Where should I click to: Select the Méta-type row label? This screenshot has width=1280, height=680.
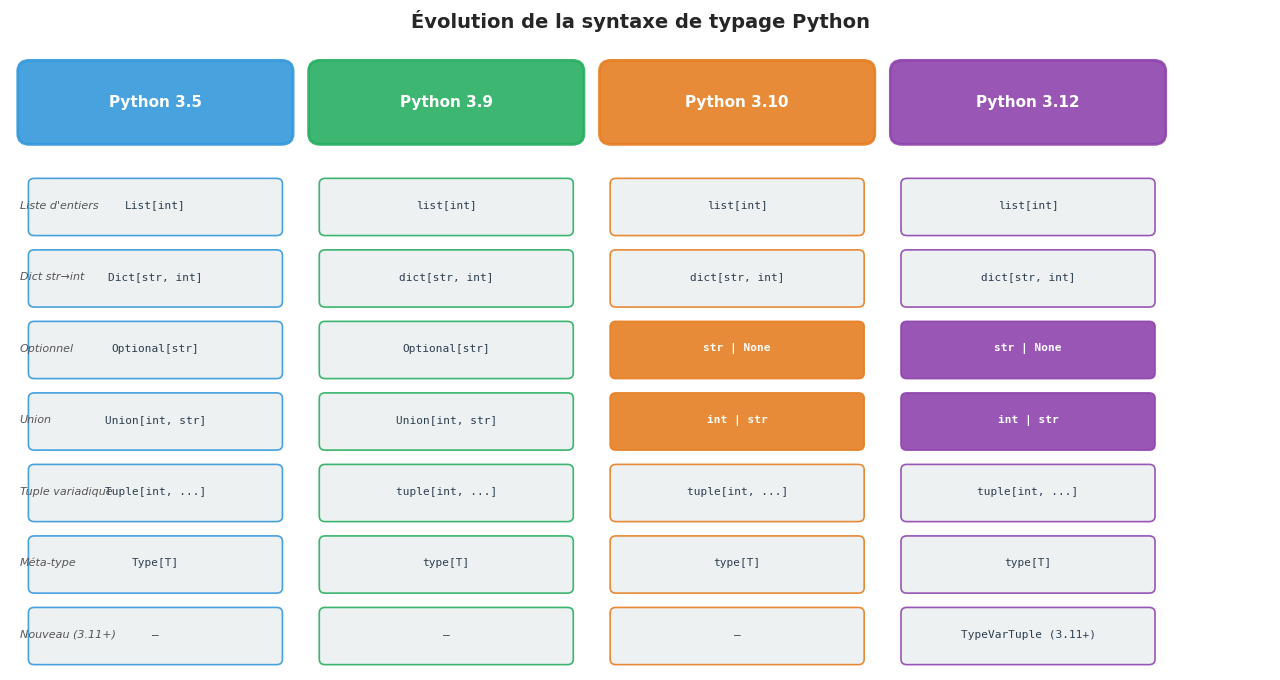(46, 563)
